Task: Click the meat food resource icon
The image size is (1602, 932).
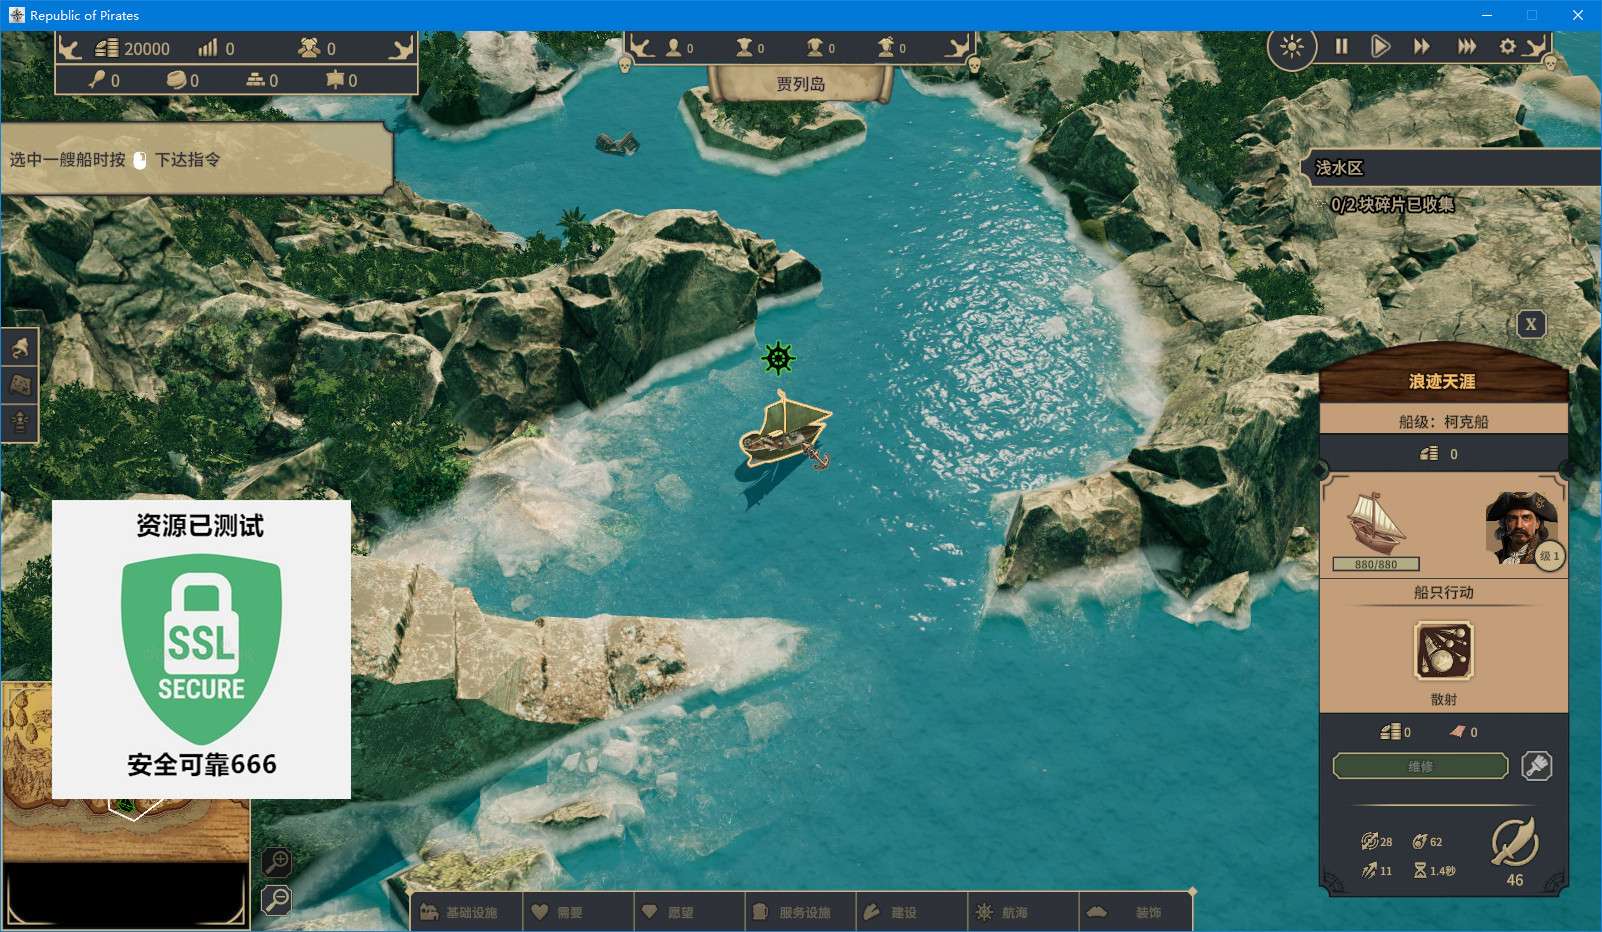Action: [x=97, y=79]
